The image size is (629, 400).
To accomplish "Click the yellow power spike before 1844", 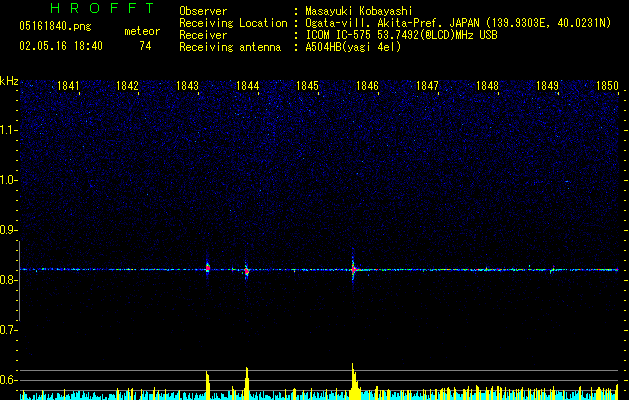I will point(247,383).
